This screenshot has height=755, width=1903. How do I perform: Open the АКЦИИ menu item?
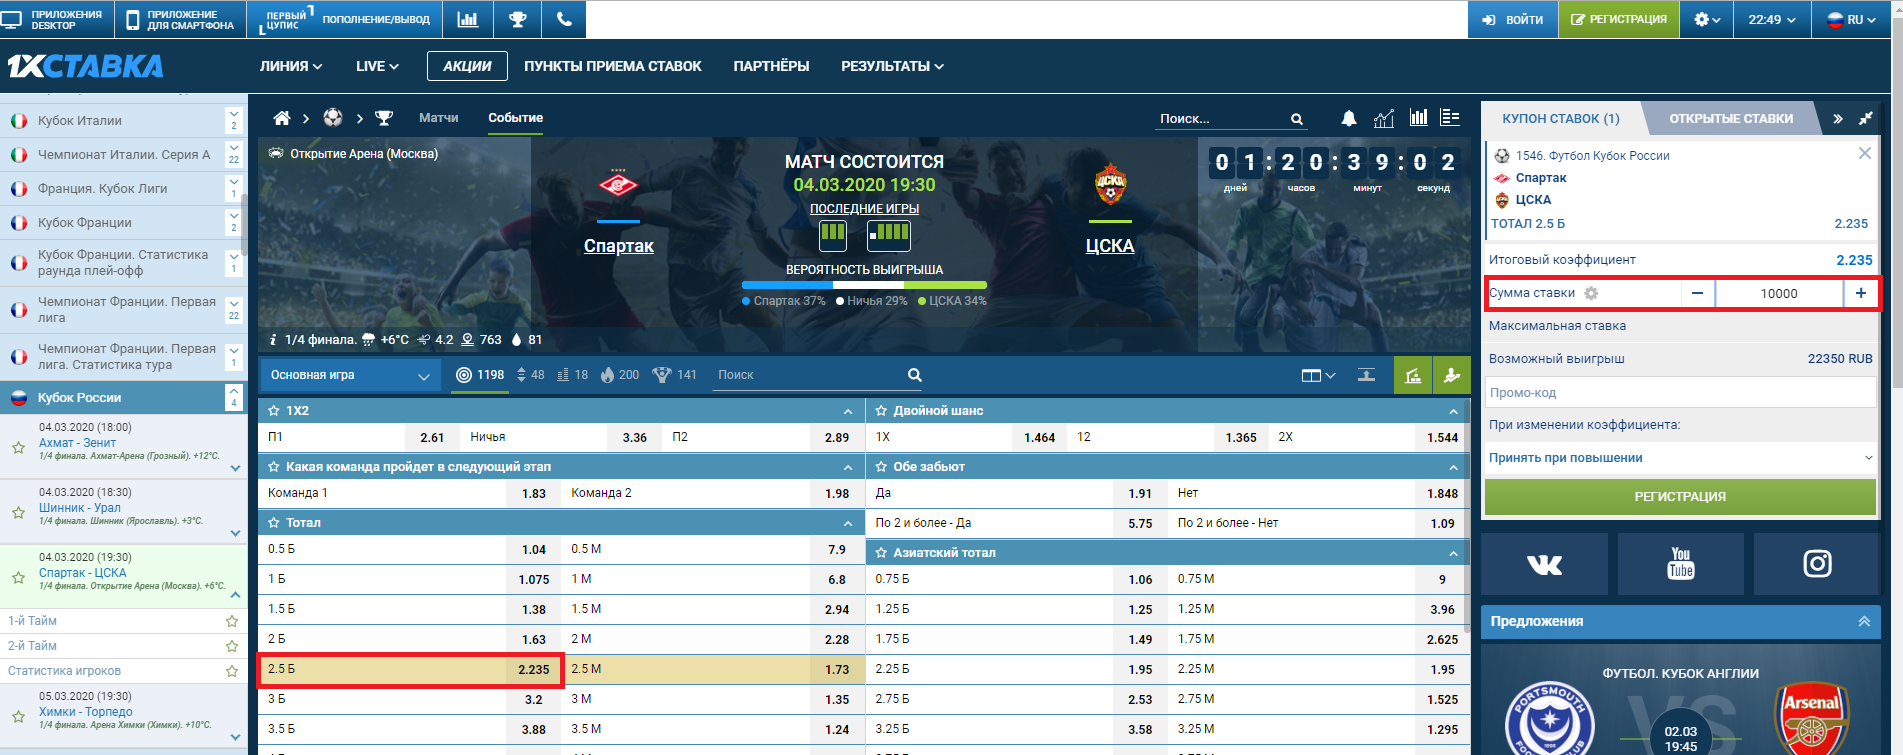click(x=467, y=66)
